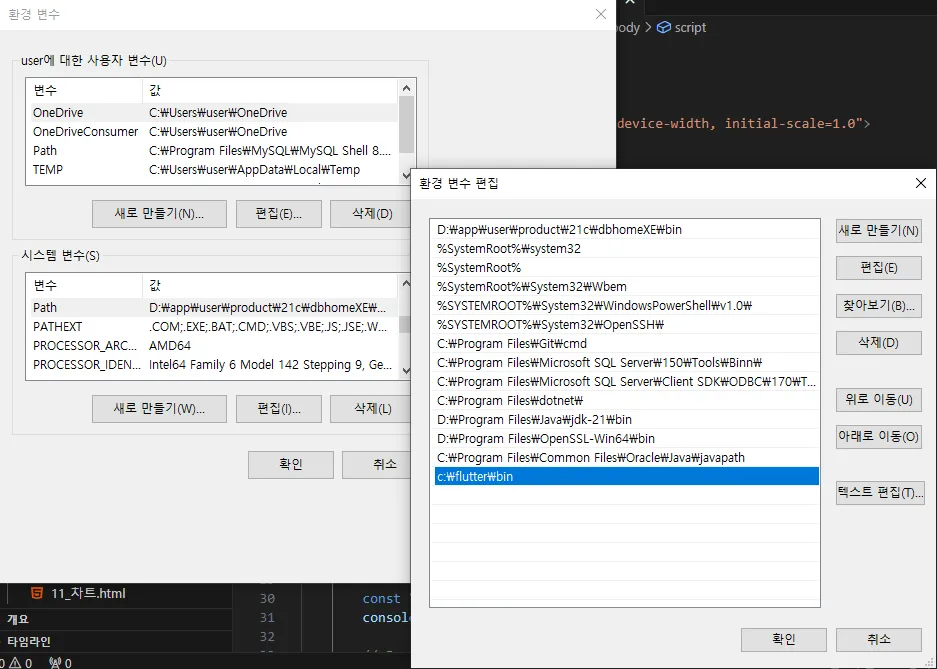
Task: Close the 환경 변수 편집 dialog
Action: pos(921,183)
